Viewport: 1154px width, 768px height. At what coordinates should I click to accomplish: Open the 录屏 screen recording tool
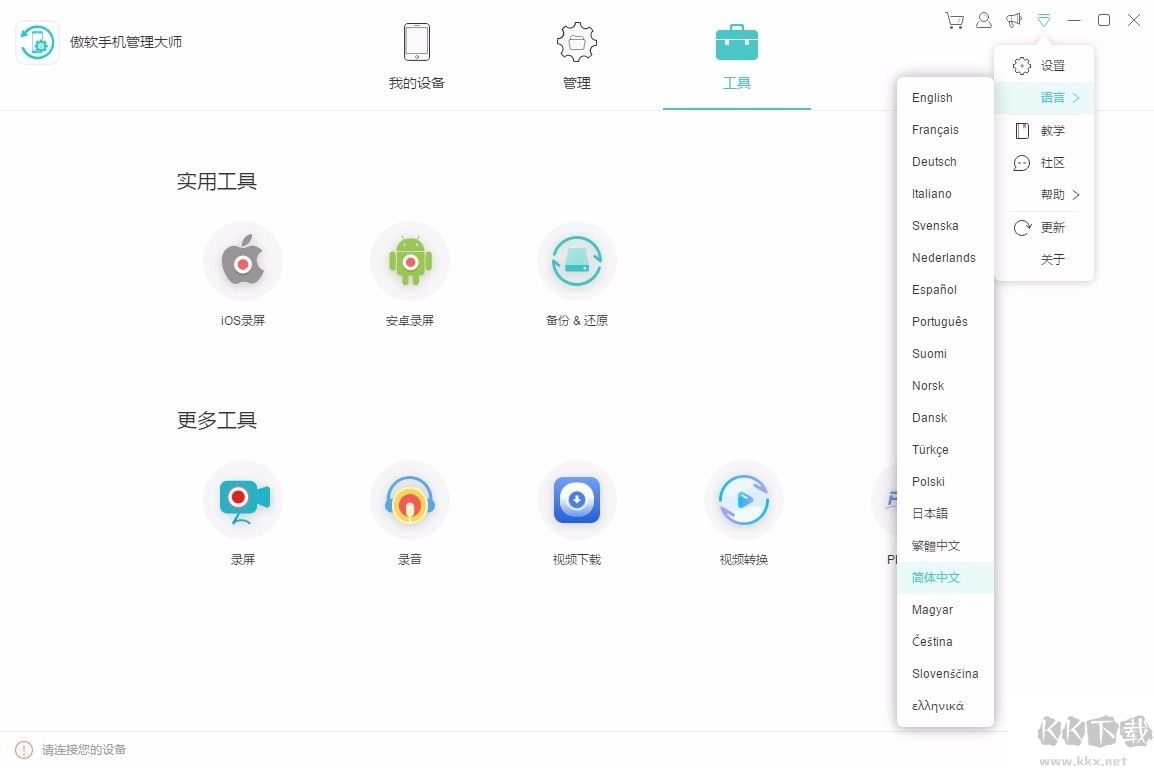tap(243, 500)
